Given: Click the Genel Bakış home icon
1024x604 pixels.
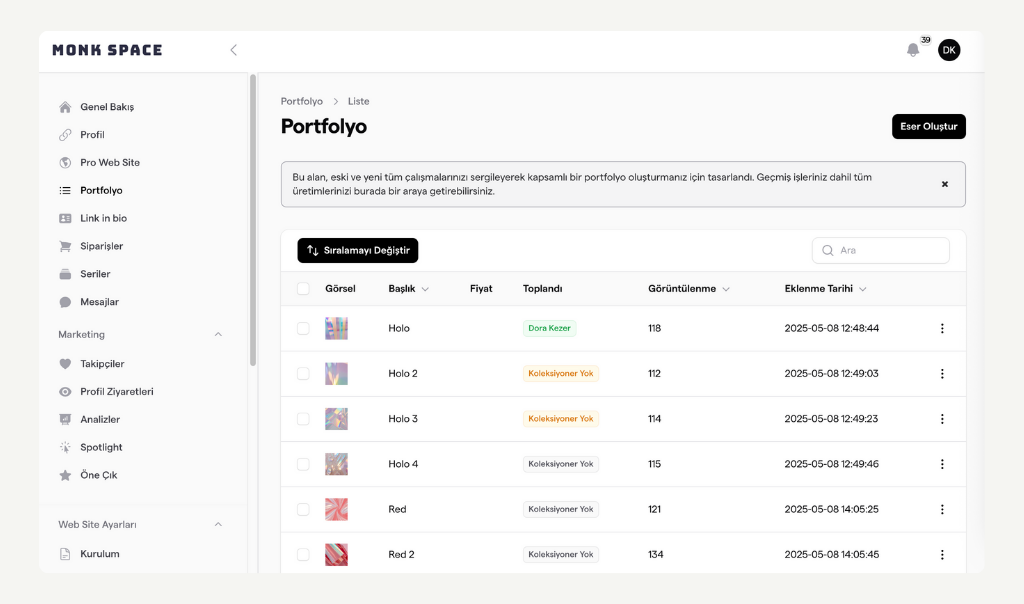Looking at the screenshot, I should pyautogui.click(x=65, y=107).
